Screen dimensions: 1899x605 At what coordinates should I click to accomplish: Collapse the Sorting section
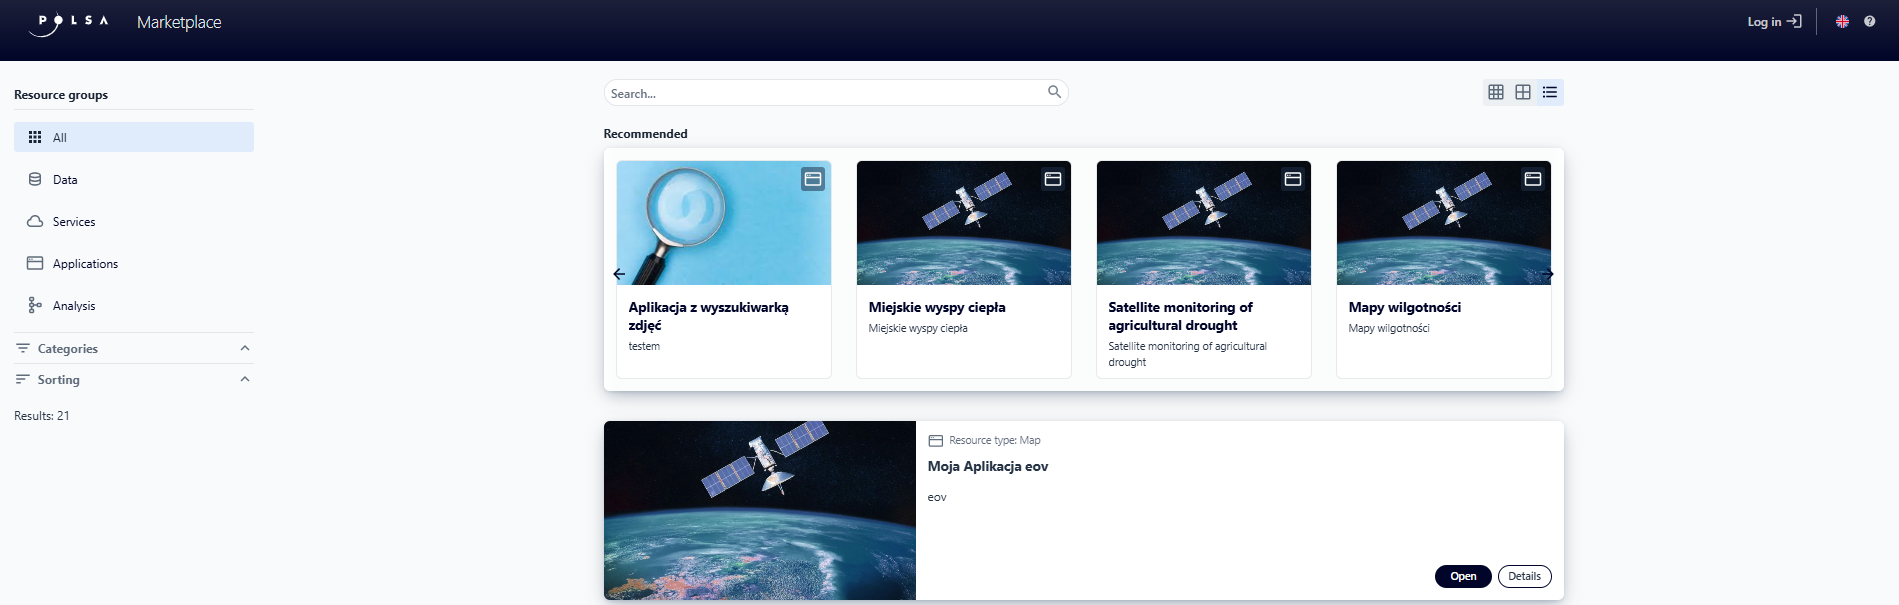[x=245, y=379]
